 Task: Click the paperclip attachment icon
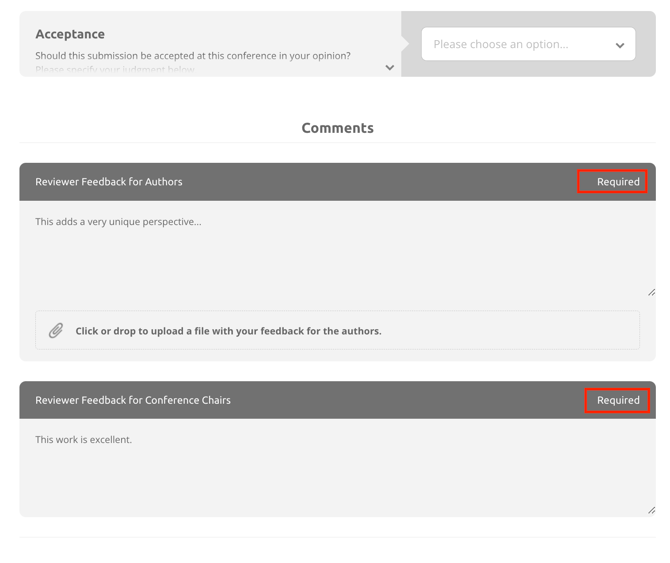pos(56,331)
